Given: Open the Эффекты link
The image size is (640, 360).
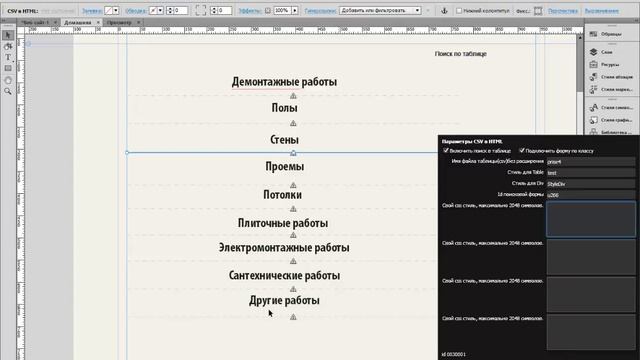Looking at the screenshot, I should click(250, 11).
